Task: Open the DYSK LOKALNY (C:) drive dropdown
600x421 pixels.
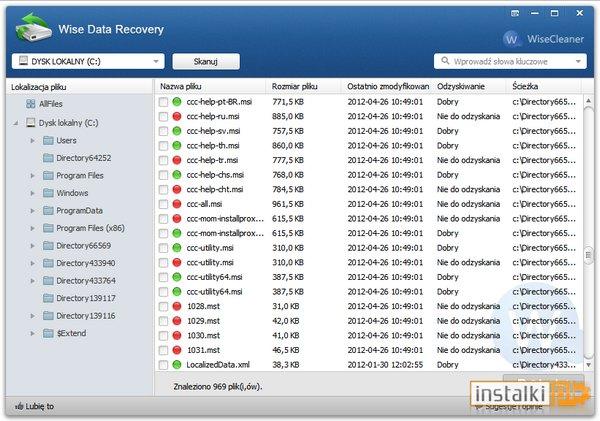Action: (88, 61)
